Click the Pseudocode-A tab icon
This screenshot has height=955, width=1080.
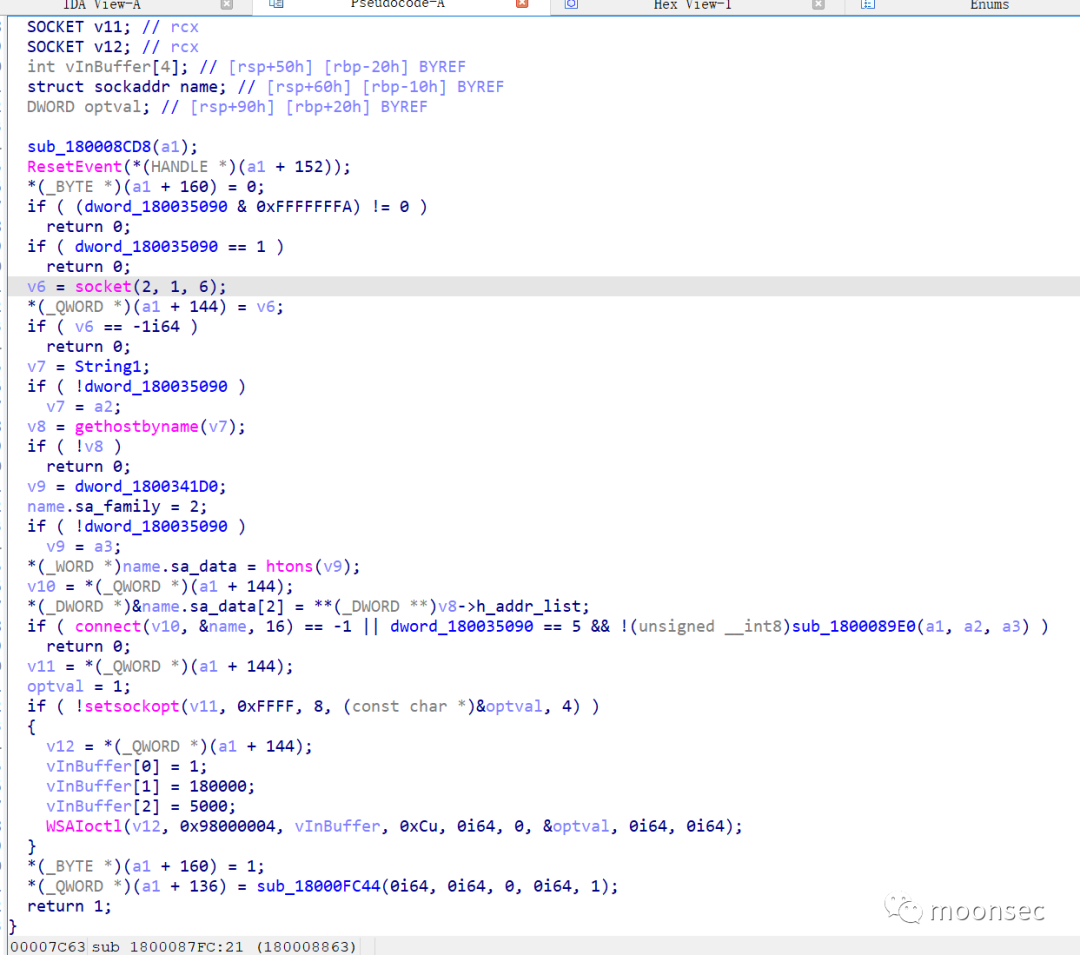point(276,4)
